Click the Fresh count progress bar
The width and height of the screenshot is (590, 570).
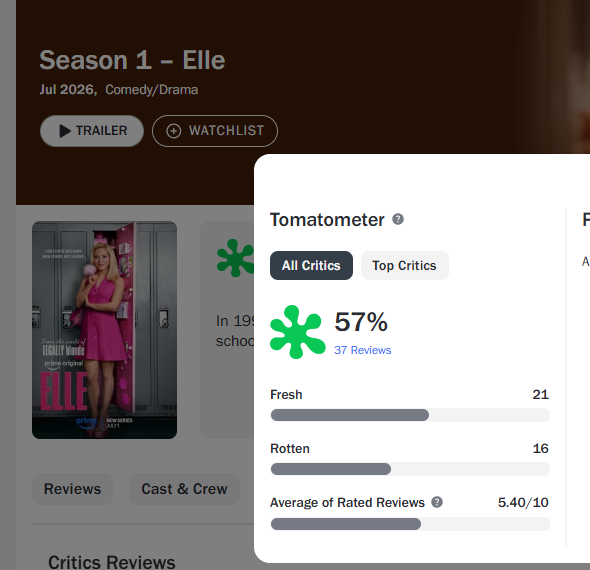pos(410,415)
